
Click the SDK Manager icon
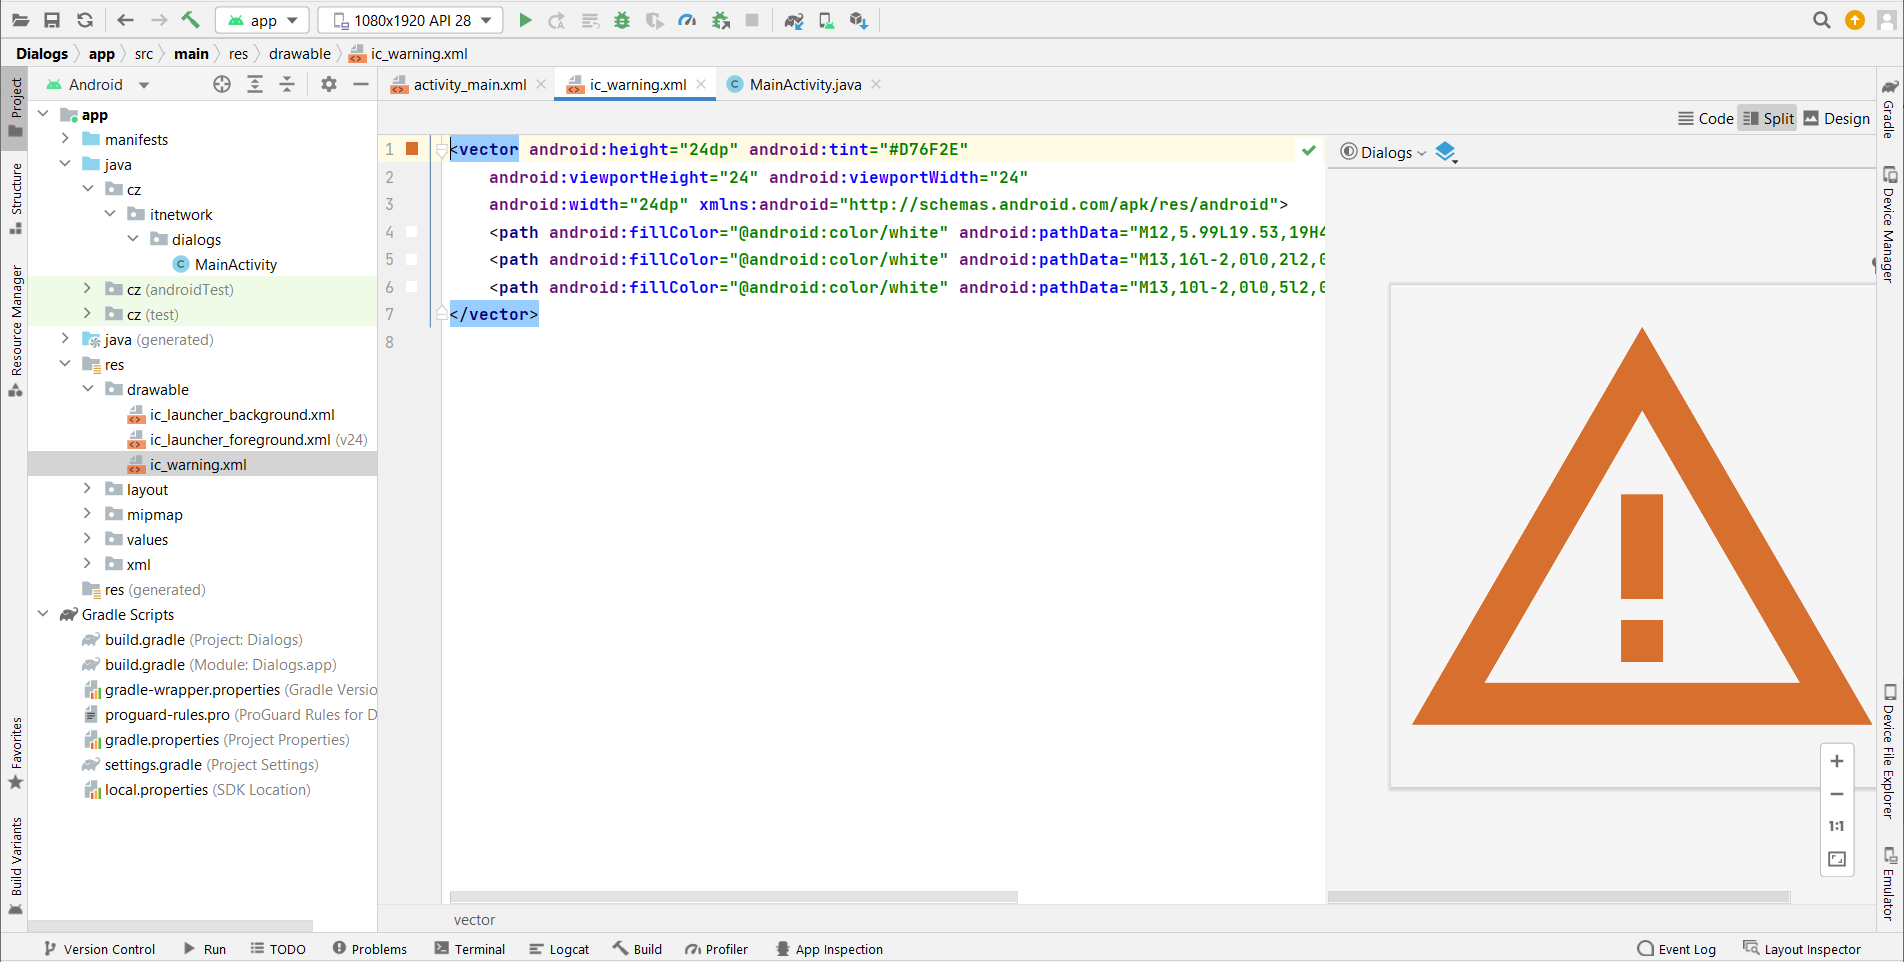858,20
